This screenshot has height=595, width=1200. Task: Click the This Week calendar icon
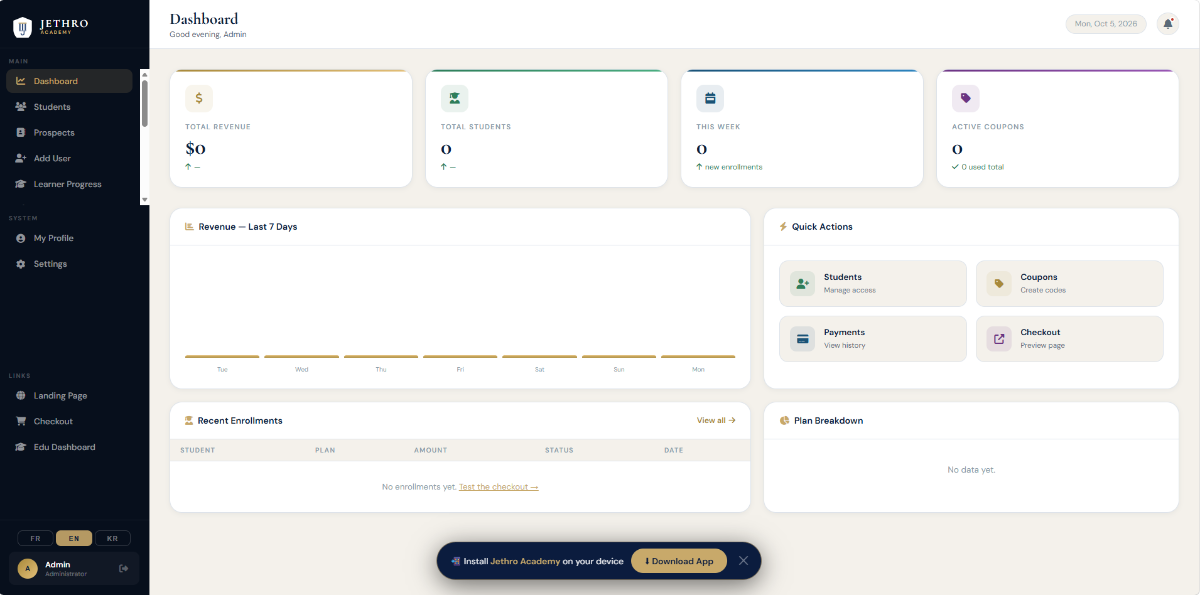point(710,98)
